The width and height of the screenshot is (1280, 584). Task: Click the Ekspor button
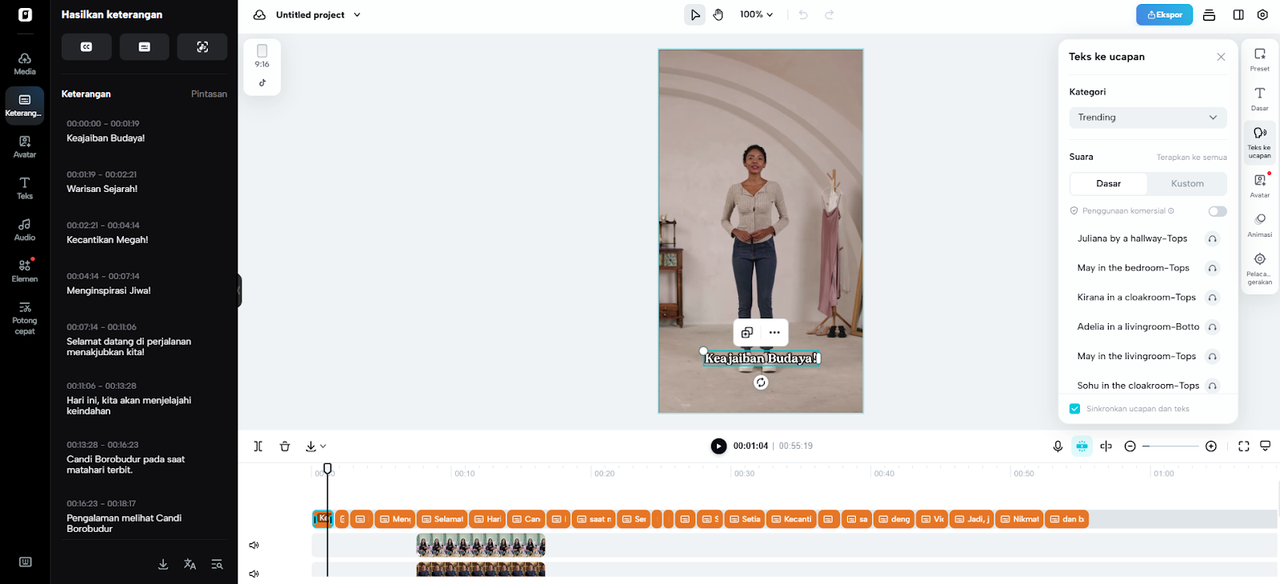(1164, 15)
